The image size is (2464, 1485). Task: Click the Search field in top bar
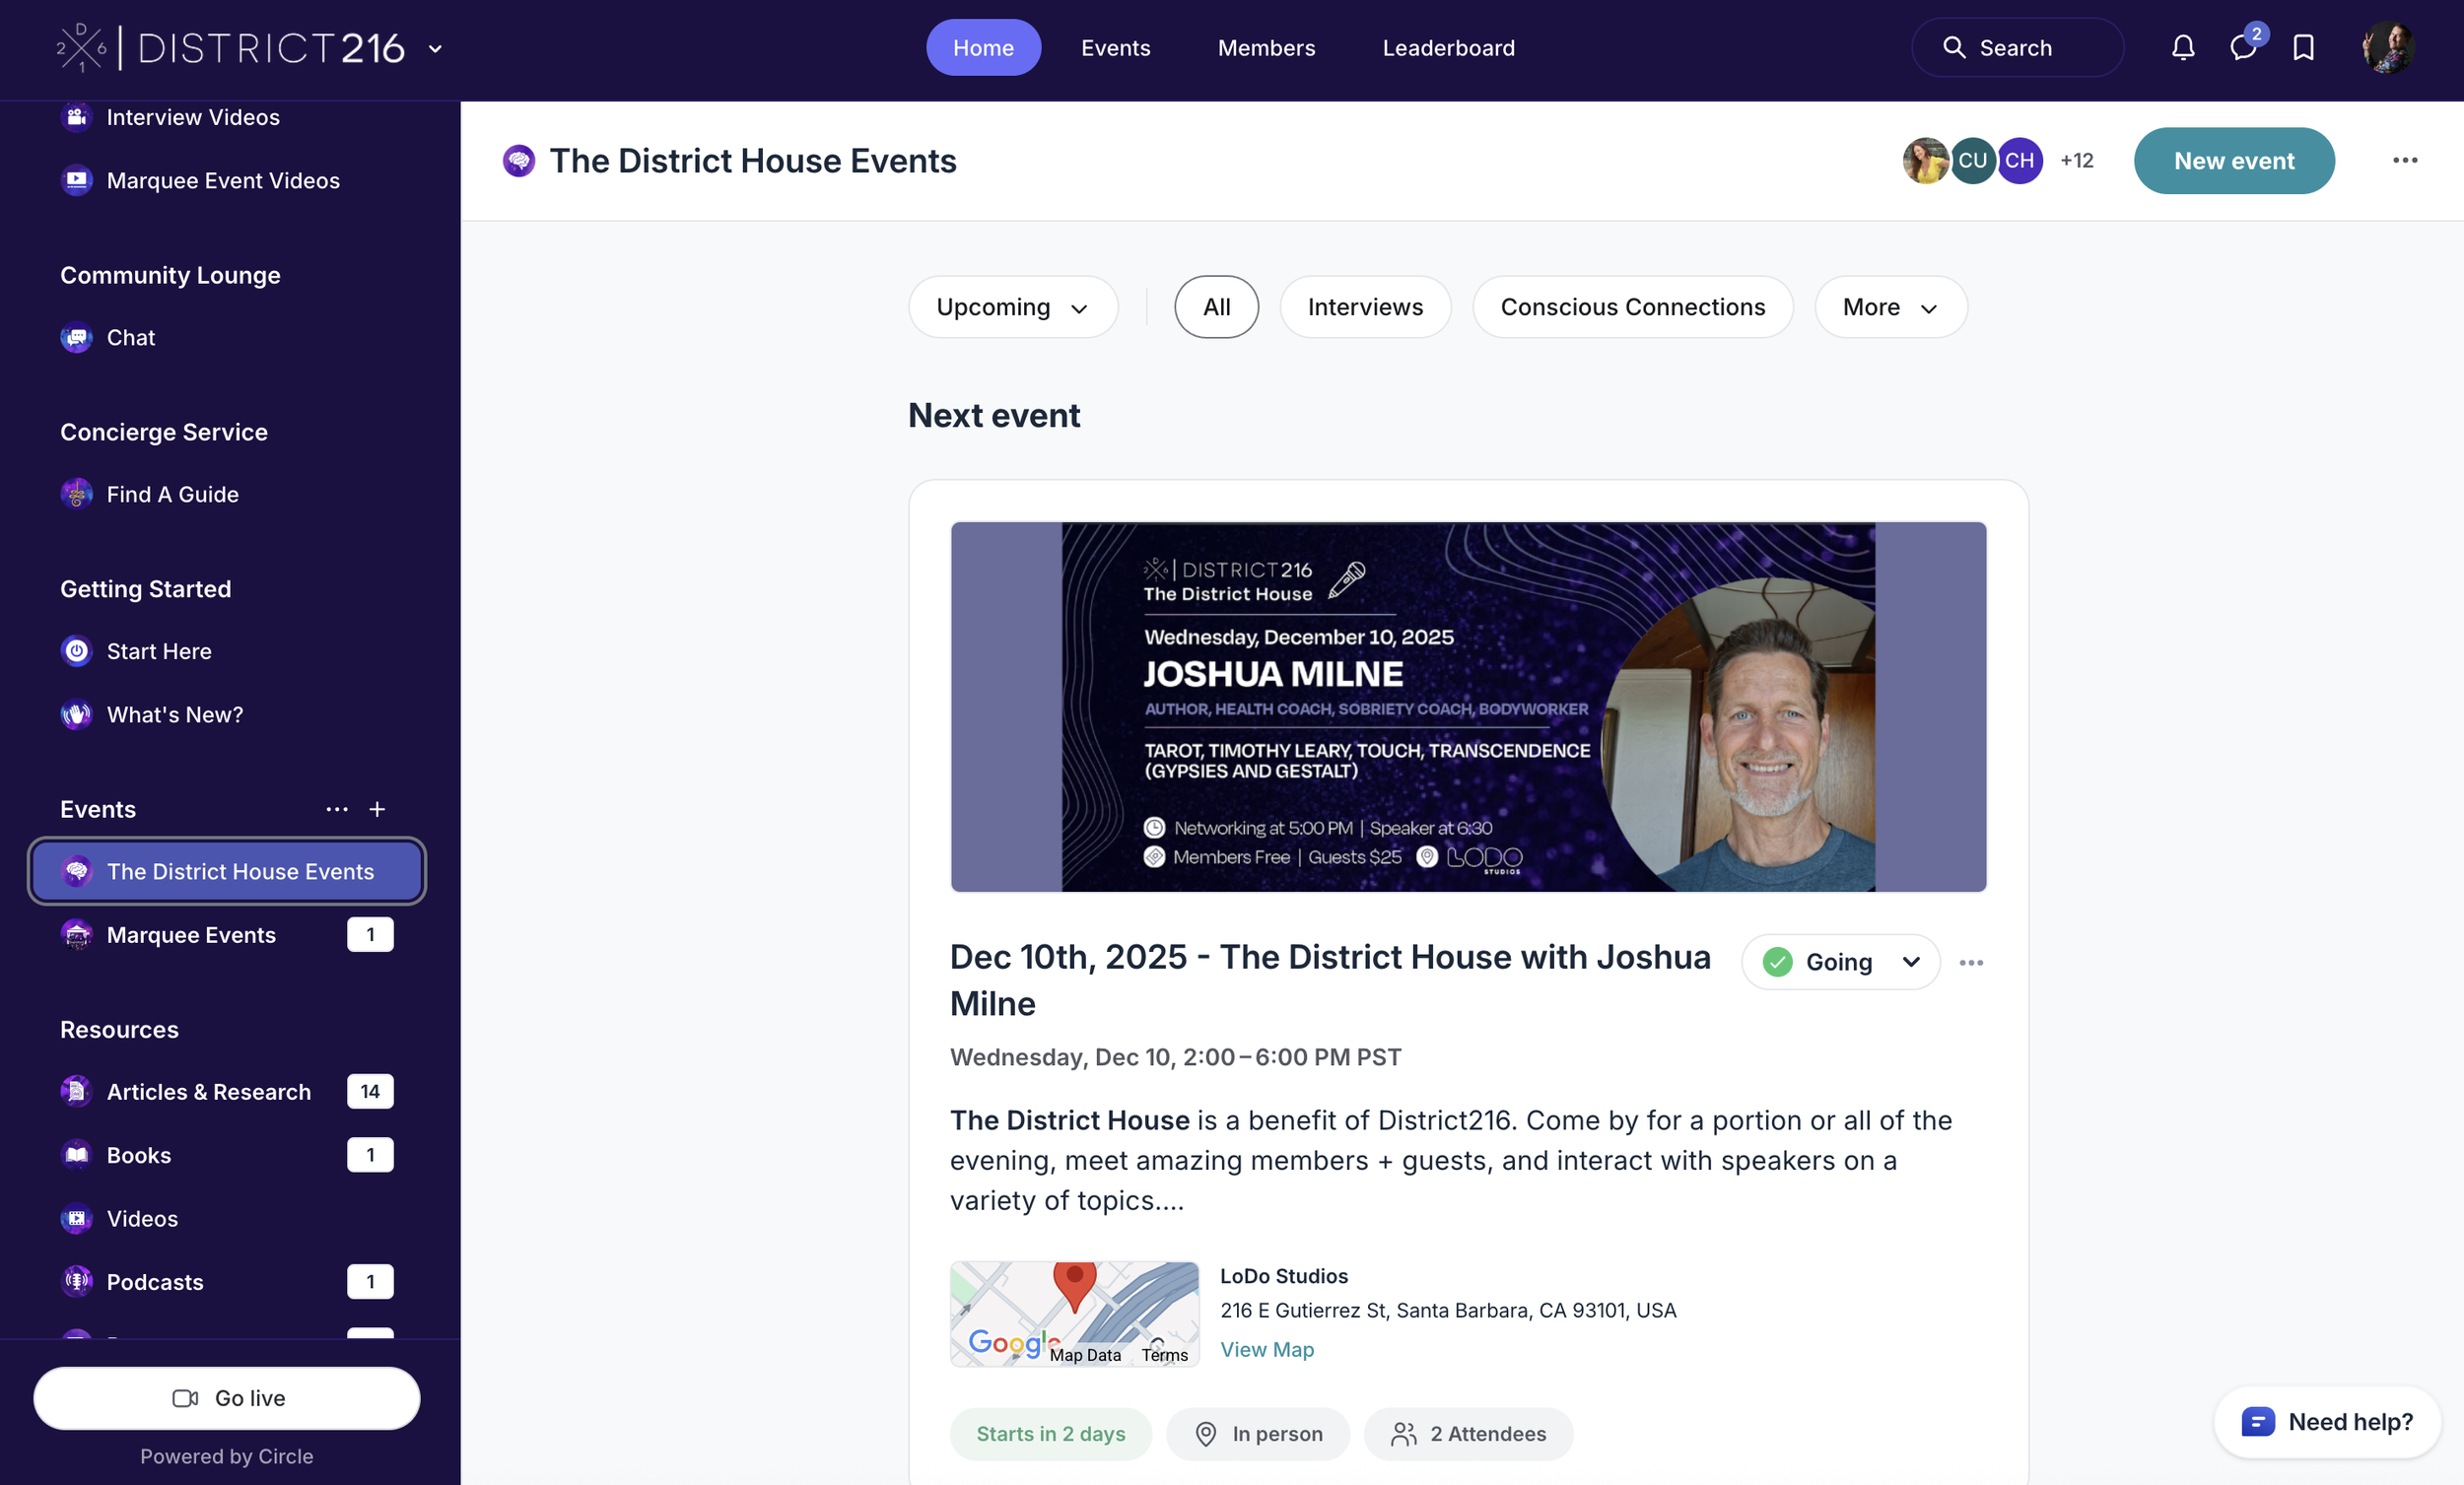click(2017, 48)
